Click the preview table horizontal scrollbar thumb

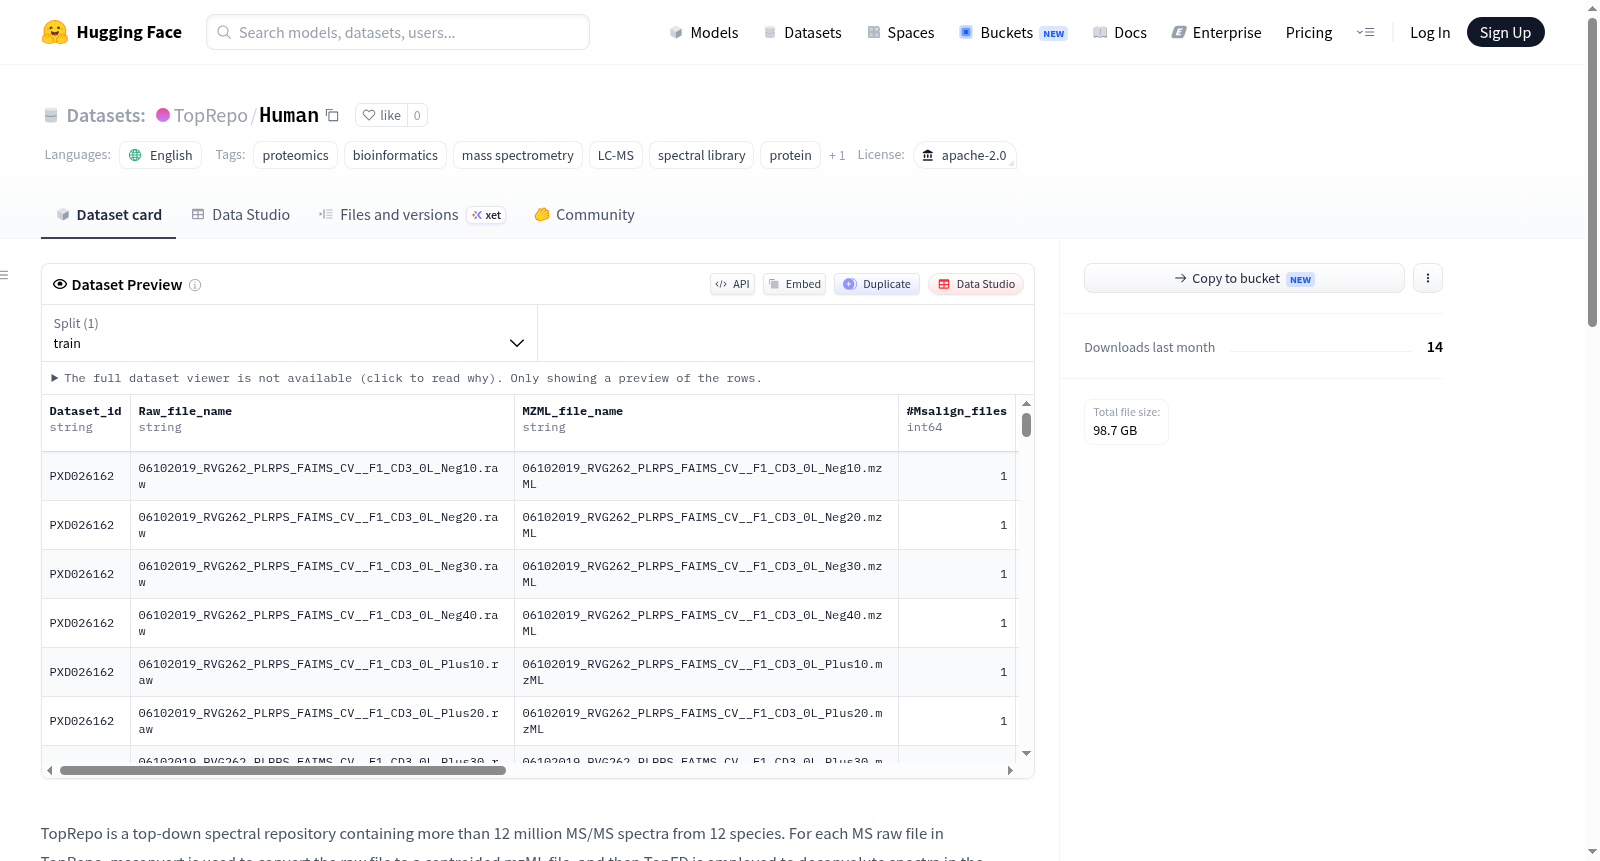coord(283,770)
